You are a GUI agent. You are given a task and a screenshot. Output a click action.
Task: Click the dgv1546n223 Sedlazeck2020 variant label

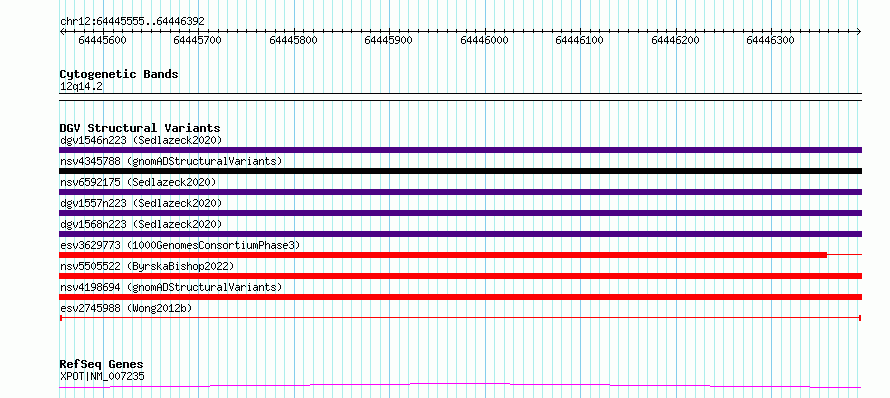[x=141, y=140]
